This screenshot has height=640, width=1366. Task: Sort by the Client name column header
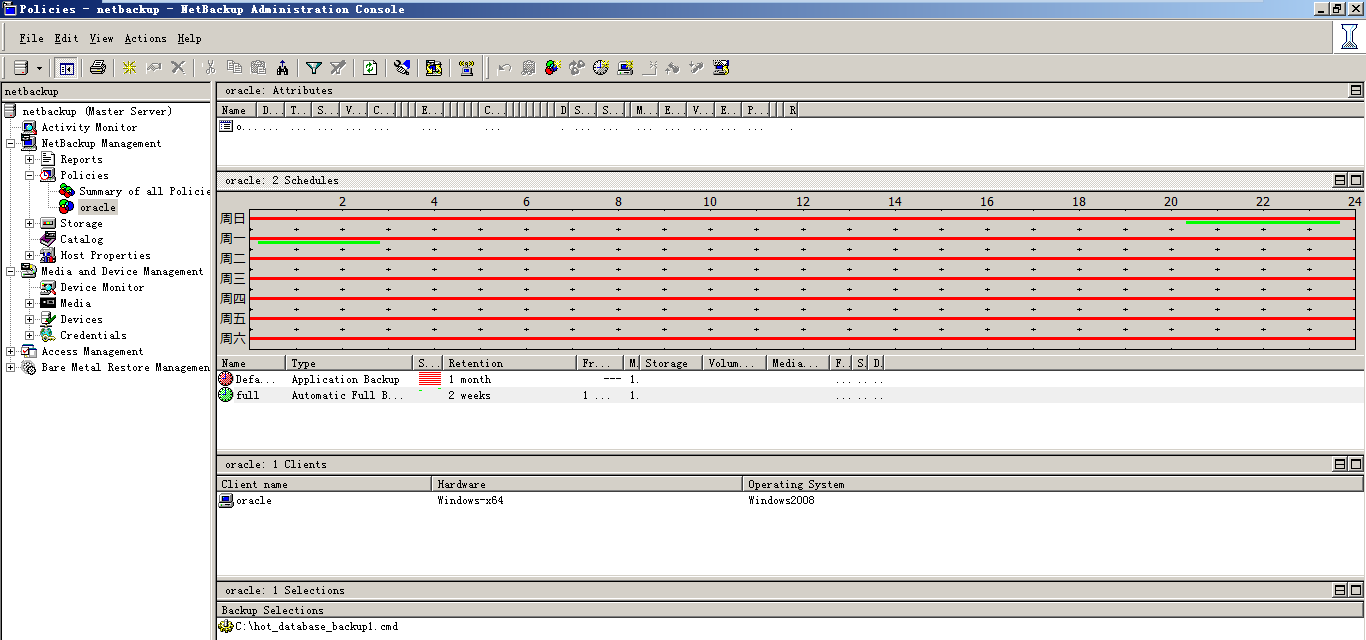[x=324, y=484]
